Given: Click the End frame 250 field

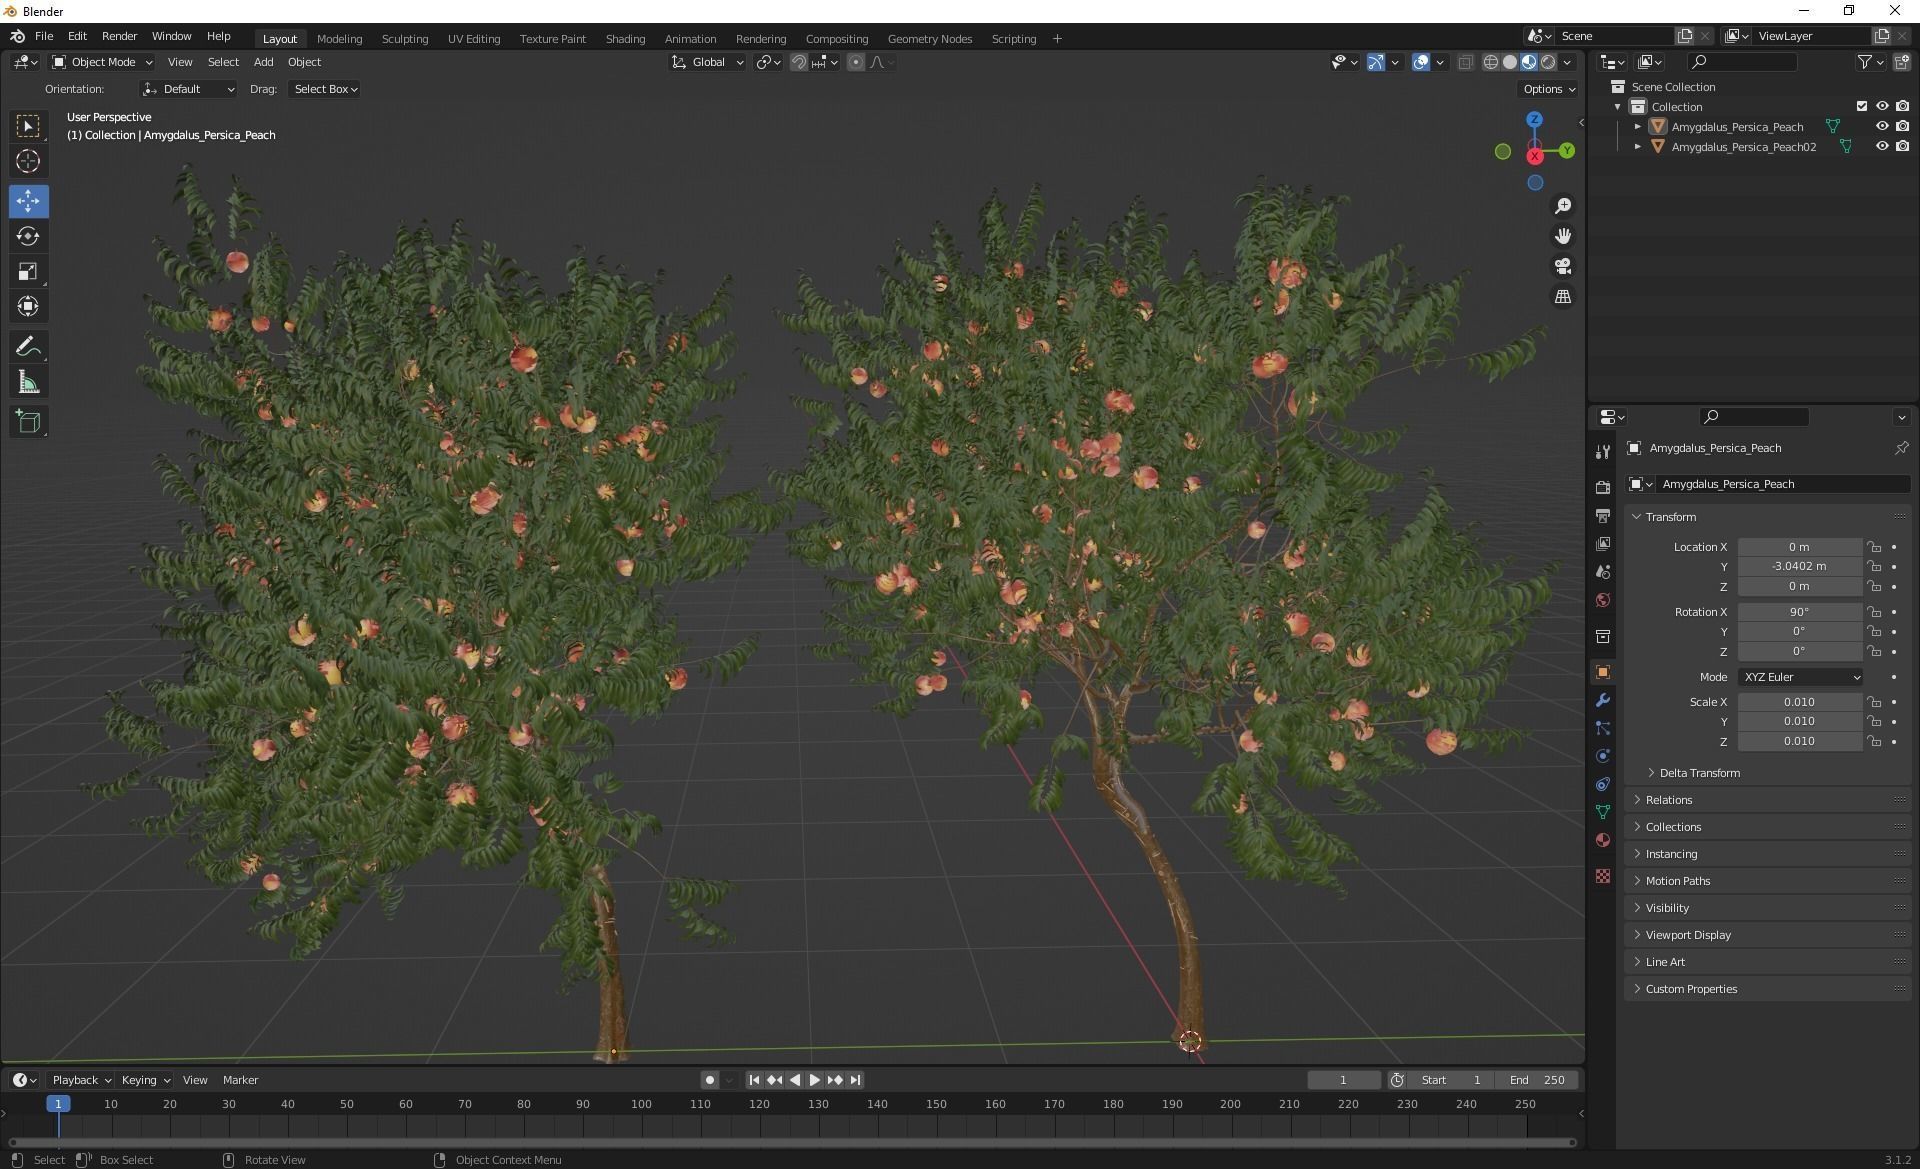Looking at the screenshot, I should coord(1537,1080).
